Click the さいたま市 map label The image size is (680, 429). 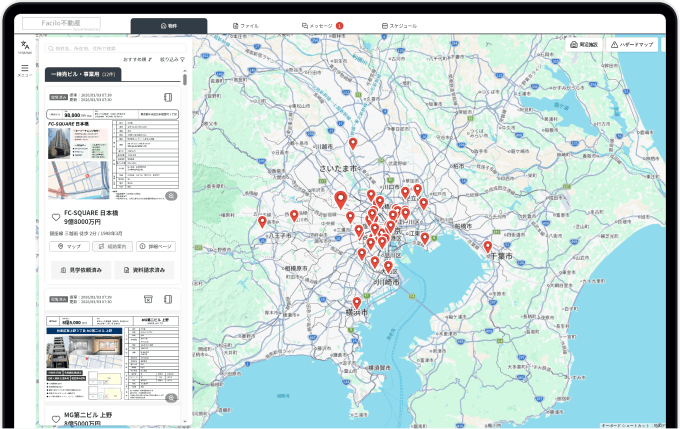(x=340, y=168)
